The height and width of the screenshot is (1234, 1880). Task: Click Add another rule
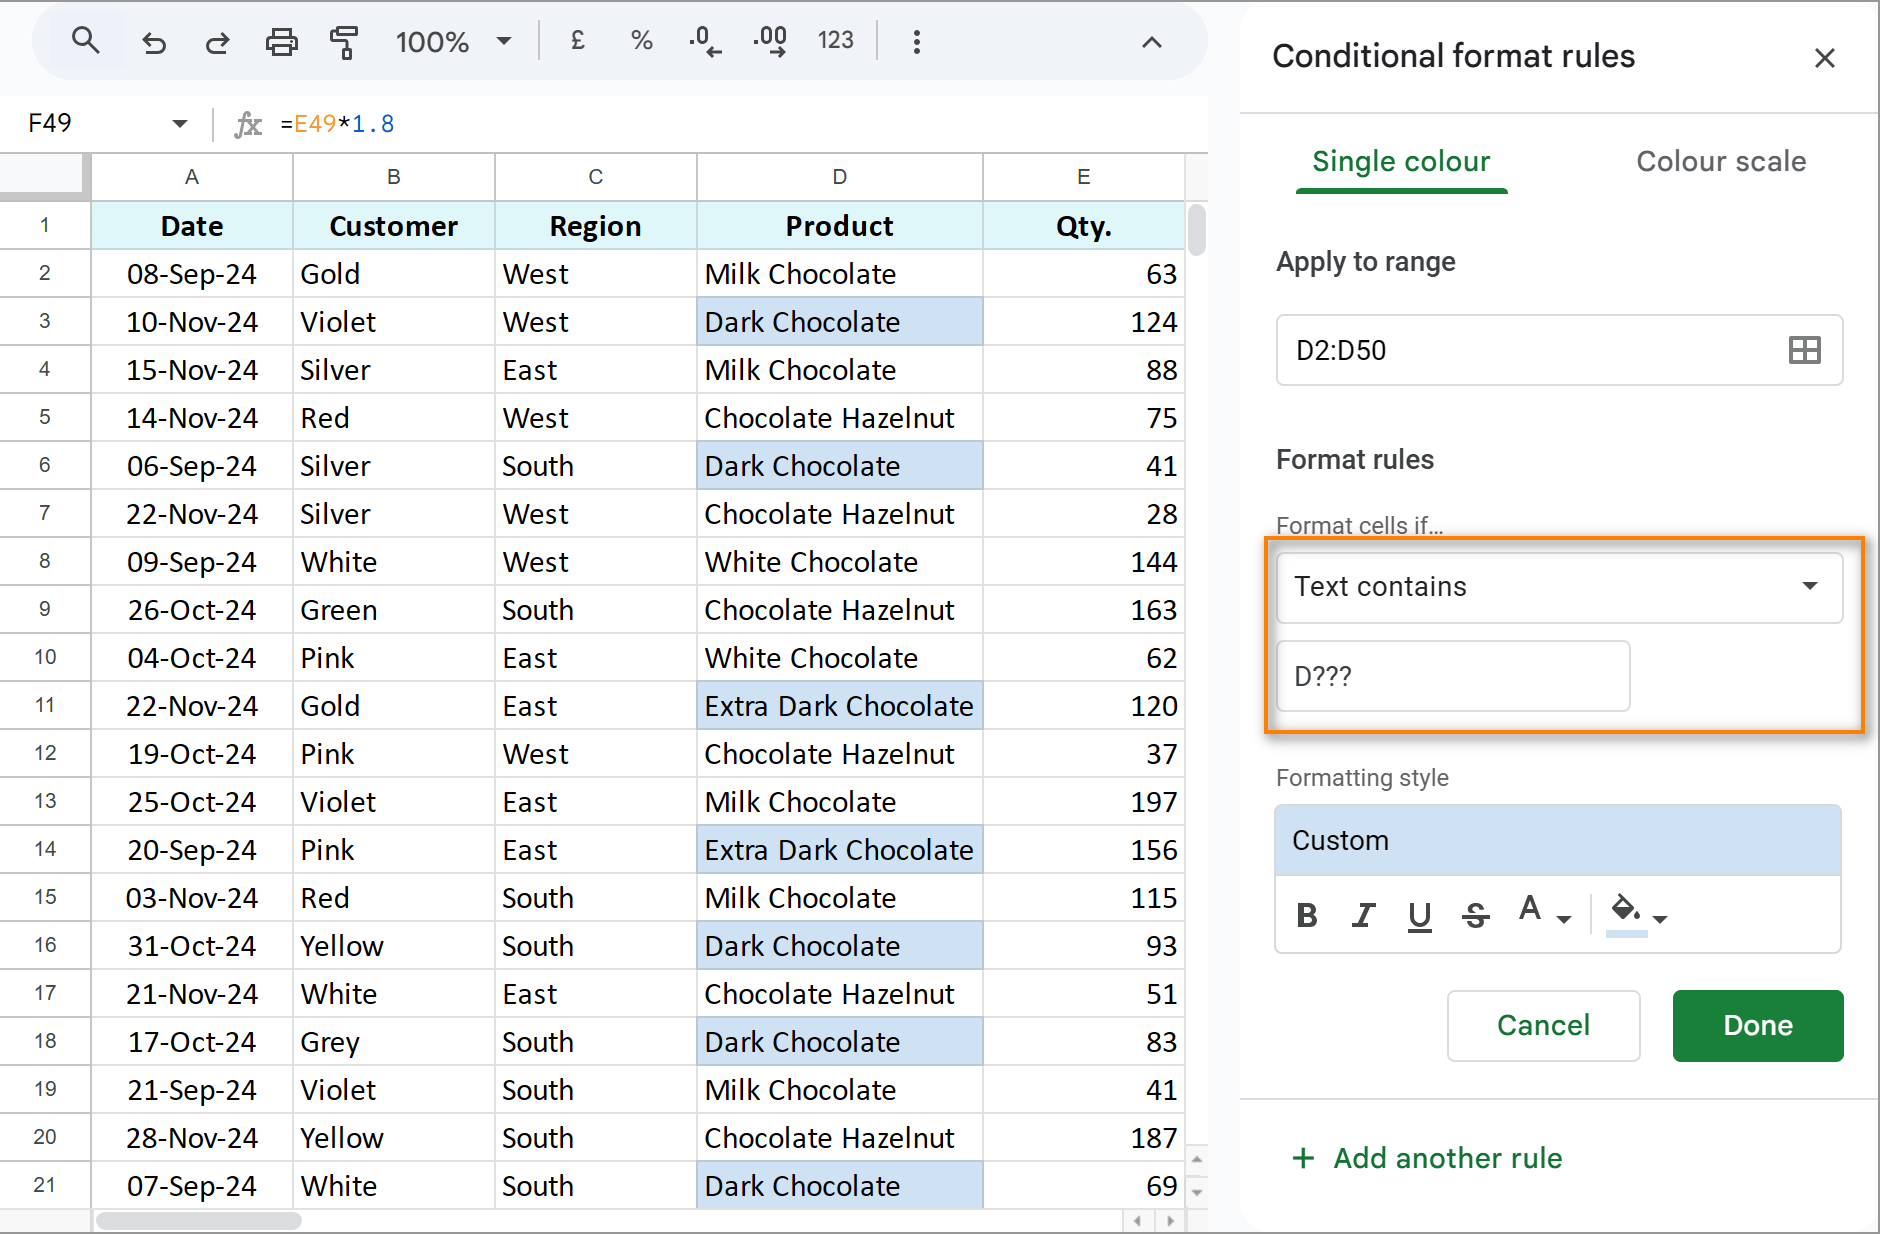click(1427, 1158)
